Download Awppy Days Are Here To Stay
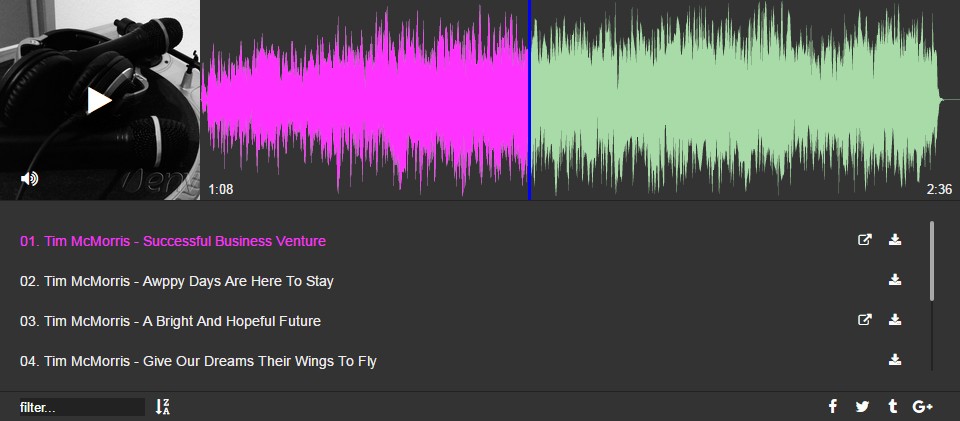 point(895,280)
